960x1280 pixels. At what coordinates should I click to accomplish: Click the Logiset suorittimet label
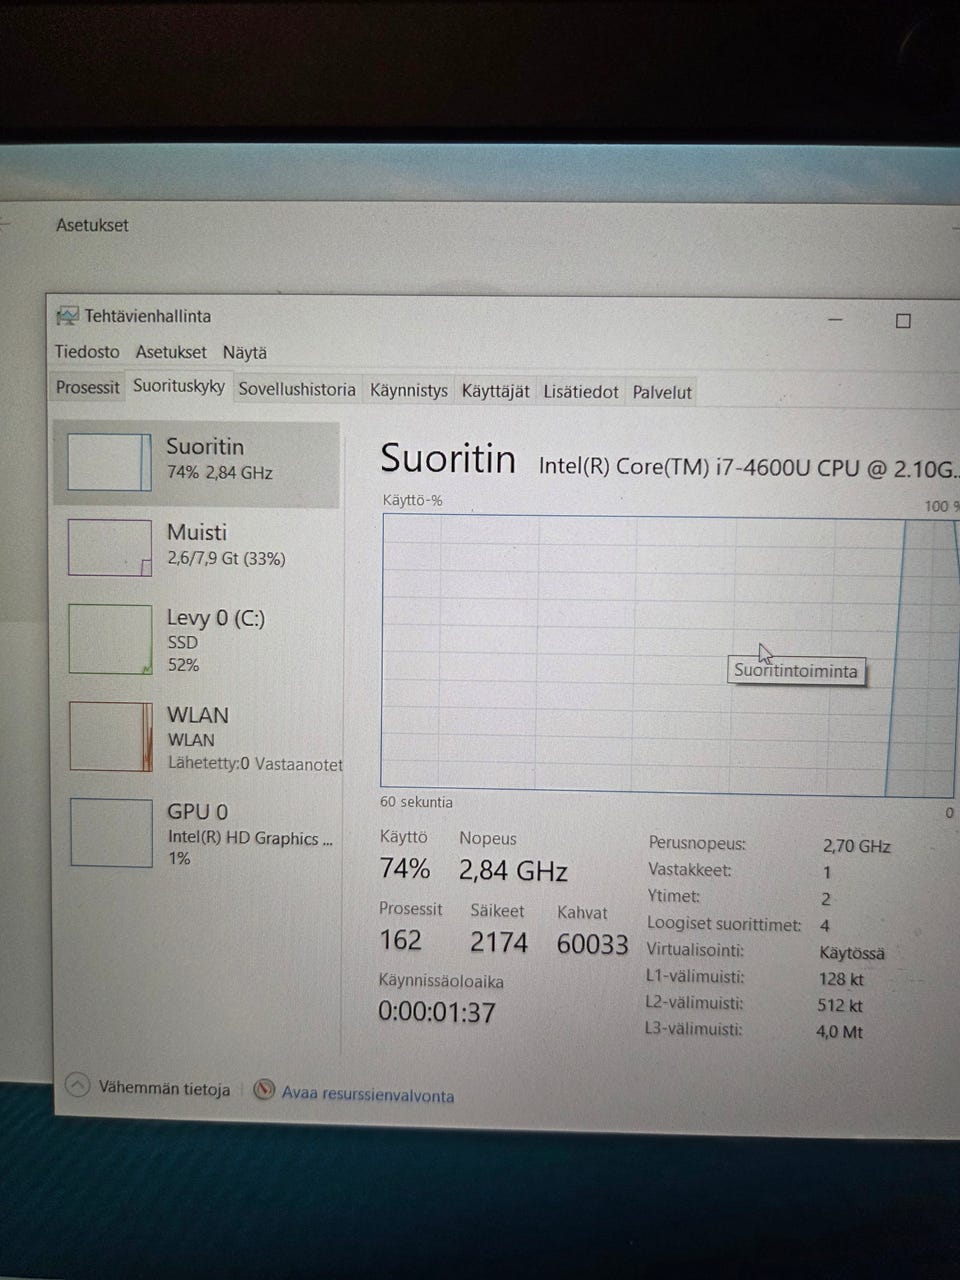pyautogui.click(x=724, y=924)
